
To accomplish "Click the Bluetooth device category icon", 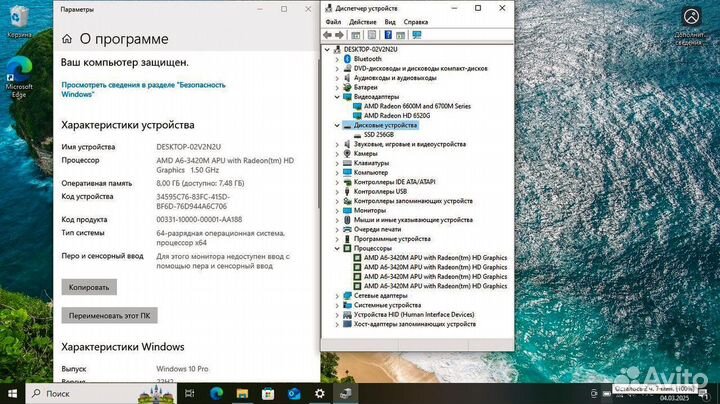I will click(x=348, y=59).
